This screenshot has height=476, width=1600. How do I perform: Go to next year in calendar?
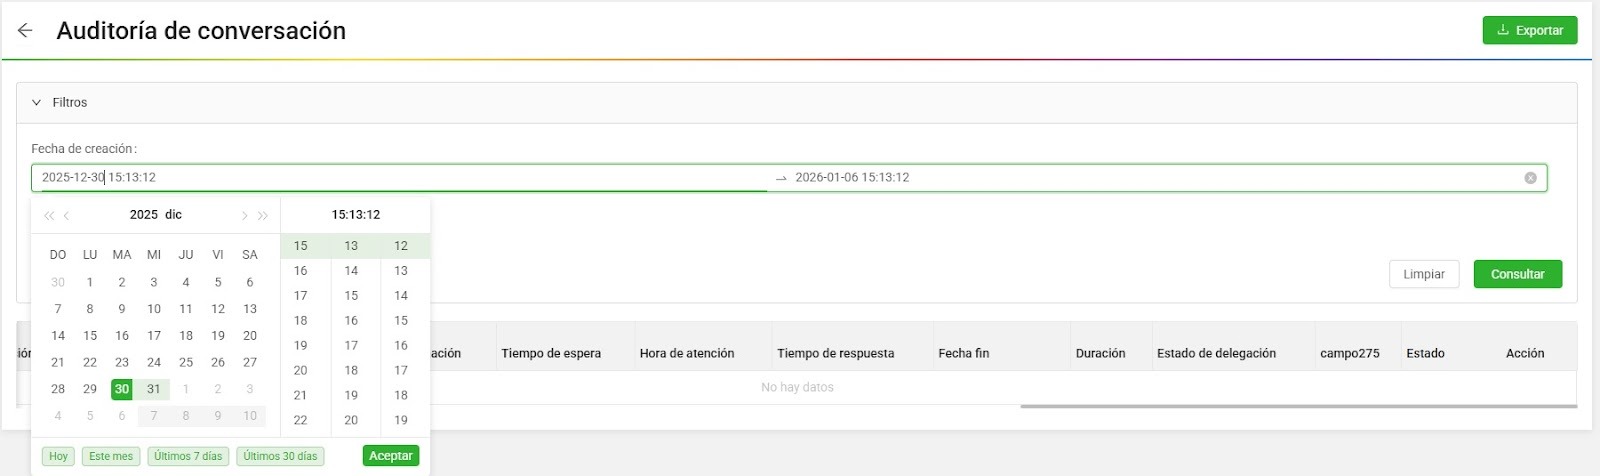coord(263,215)
